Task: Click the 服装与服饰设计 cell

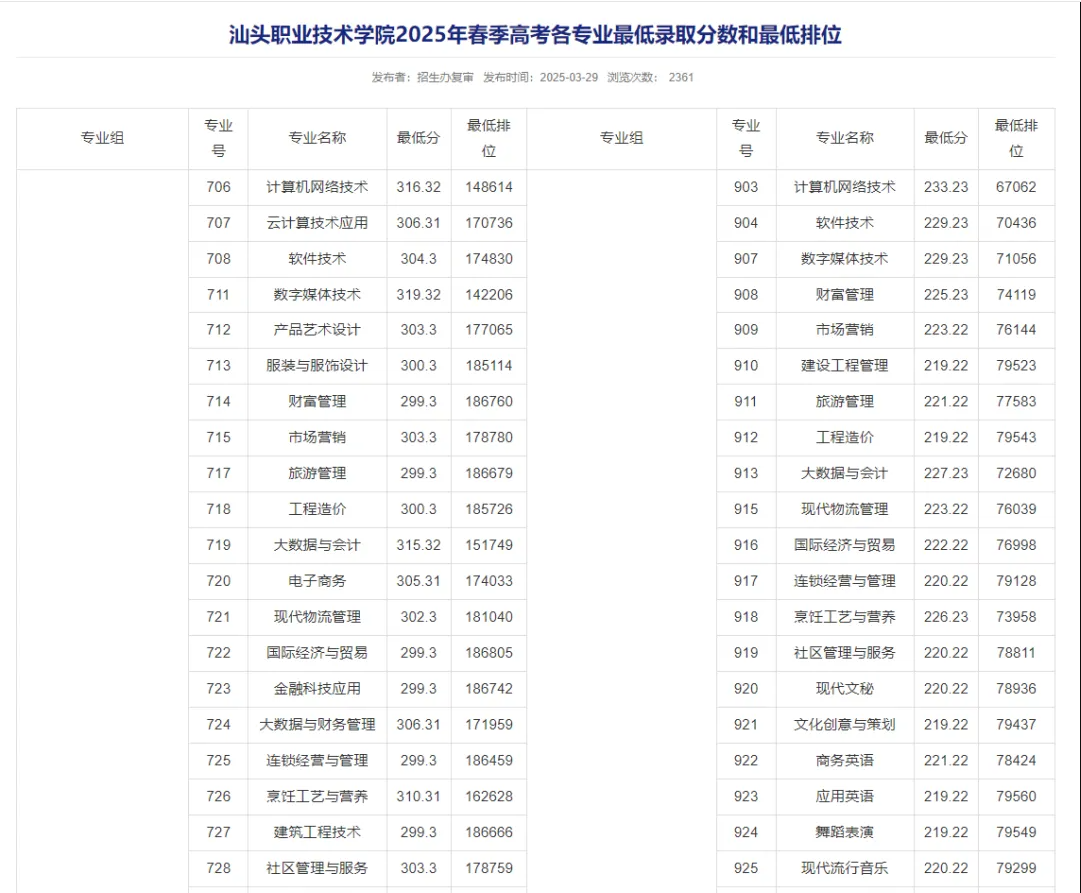Action: [317, 366]
